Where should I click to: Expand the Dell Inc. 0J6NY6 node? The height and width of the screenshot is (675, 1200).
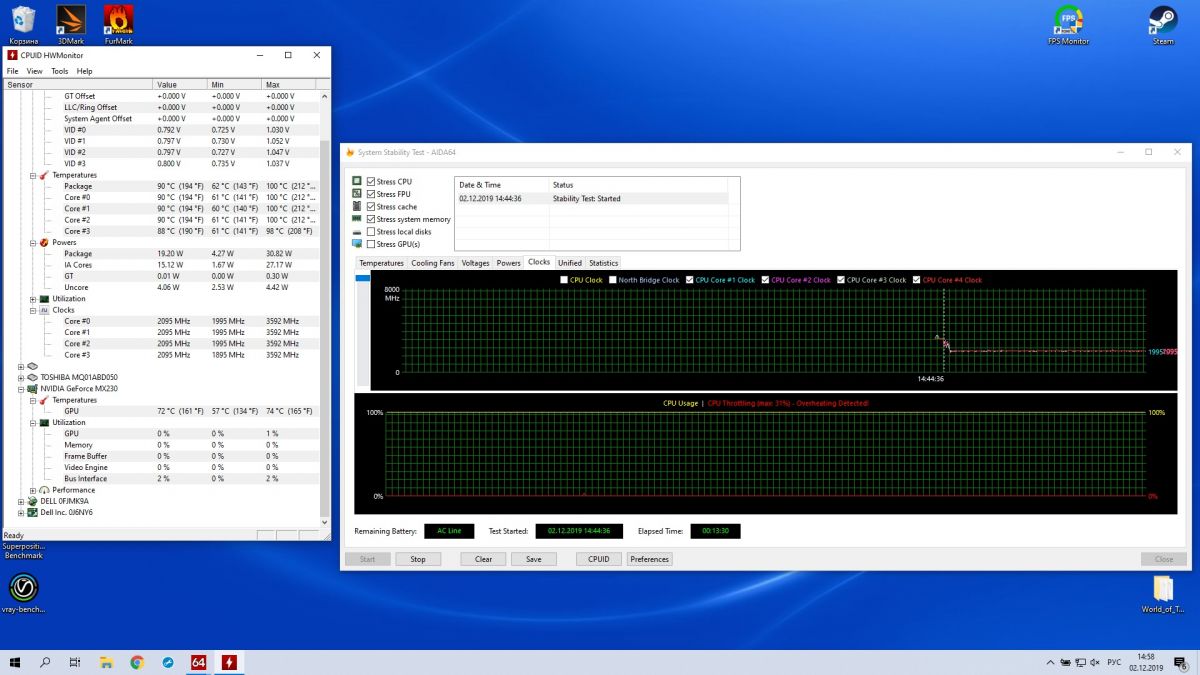click(x=21, y=512)
